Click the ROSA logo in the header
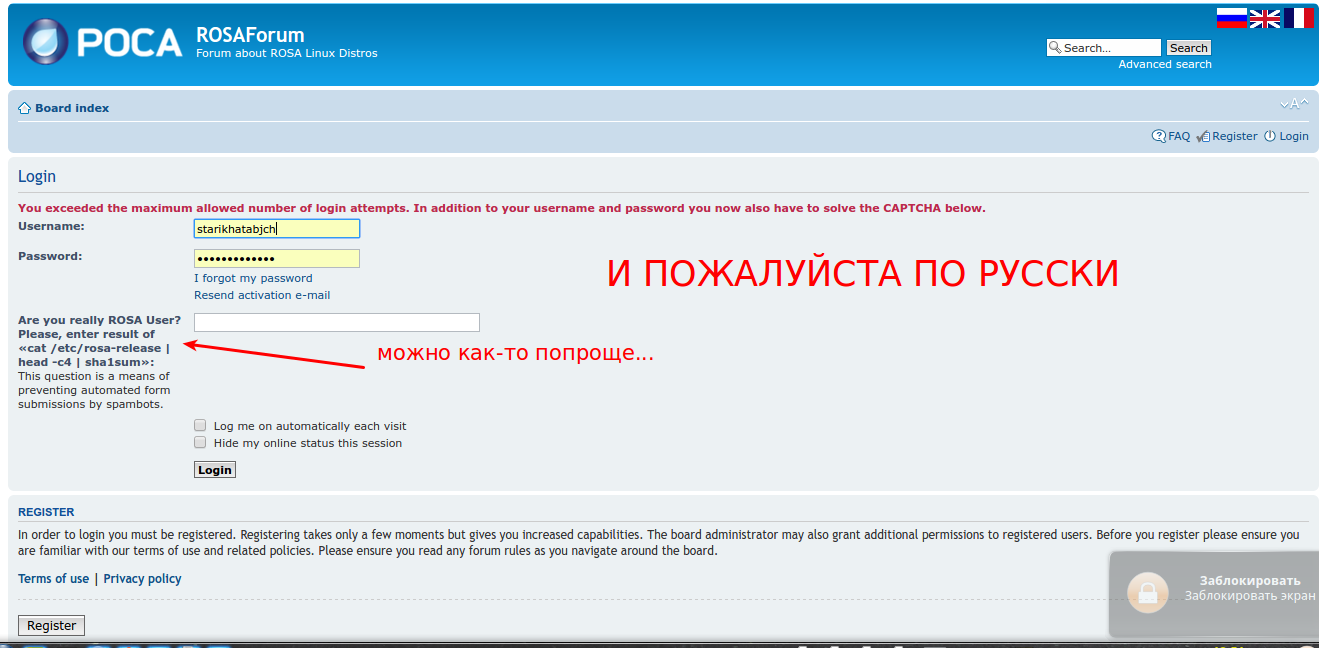 pos(103,42)
